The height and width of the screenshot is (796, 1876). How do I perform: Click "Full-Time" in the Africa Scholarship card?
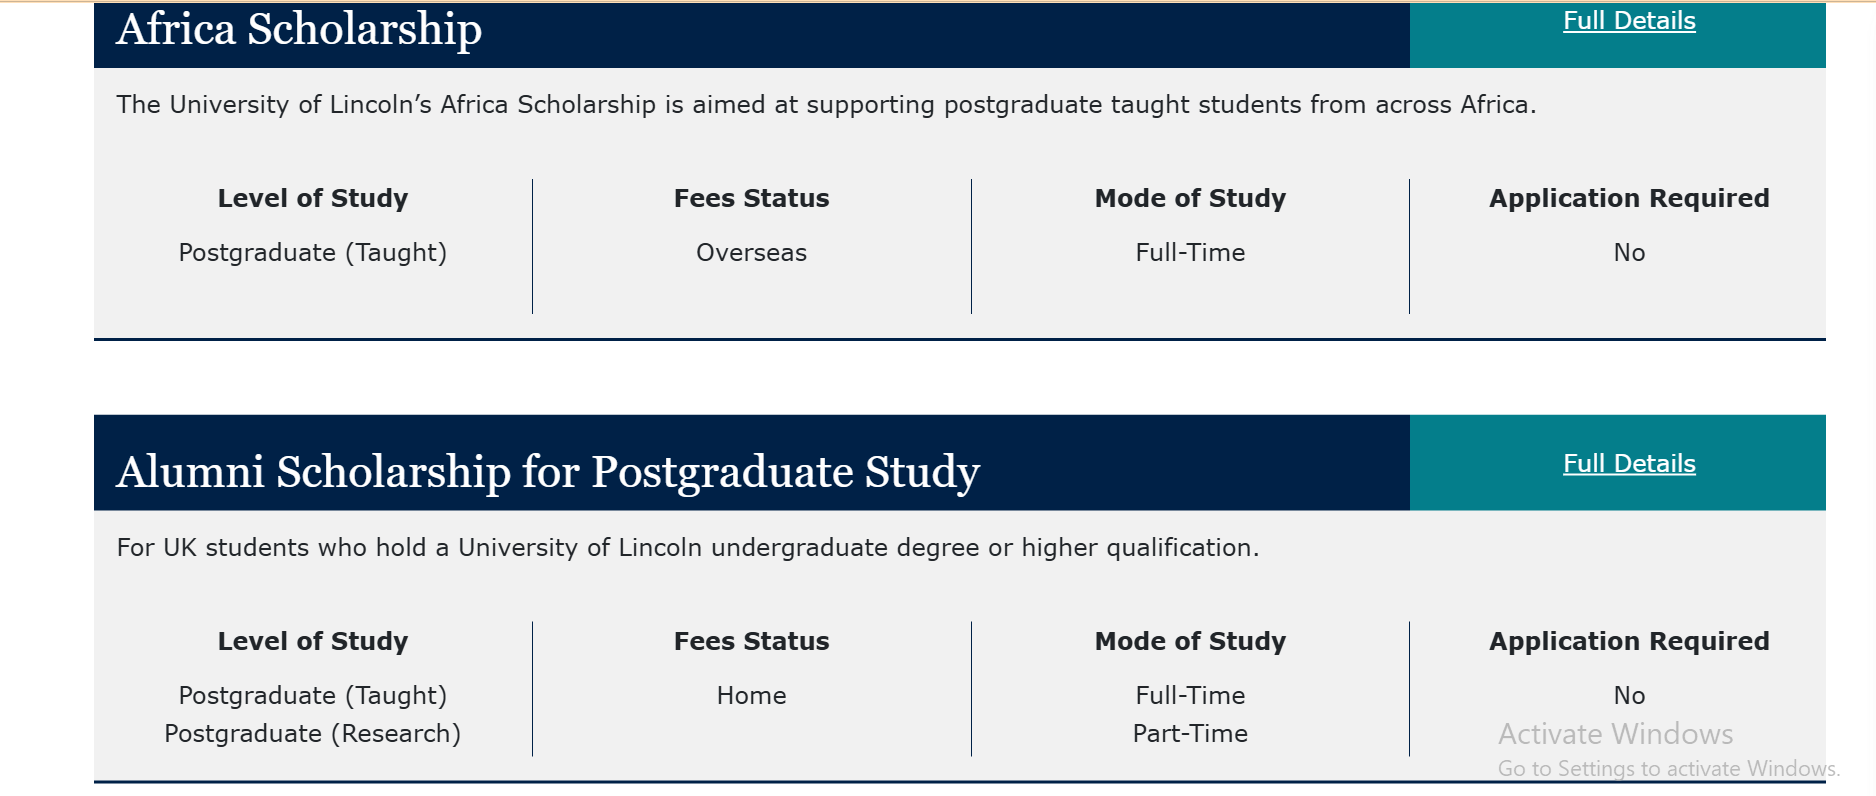1190,253
